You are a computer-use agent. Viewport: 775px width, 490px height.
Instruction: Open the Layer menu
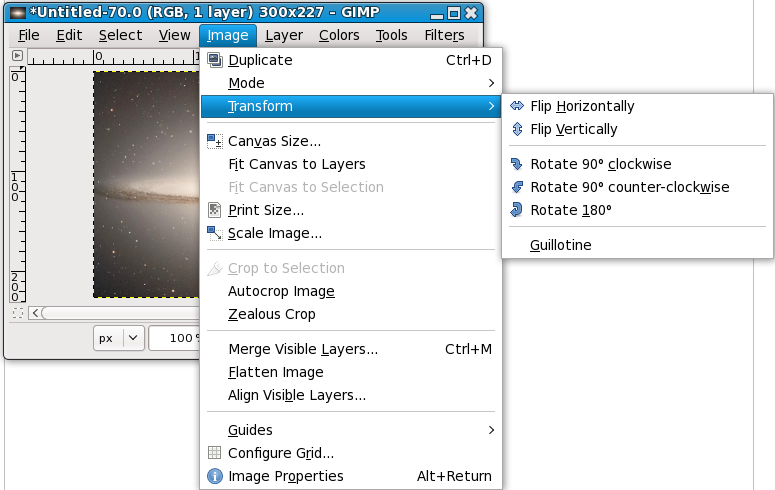tap(284, 35)
